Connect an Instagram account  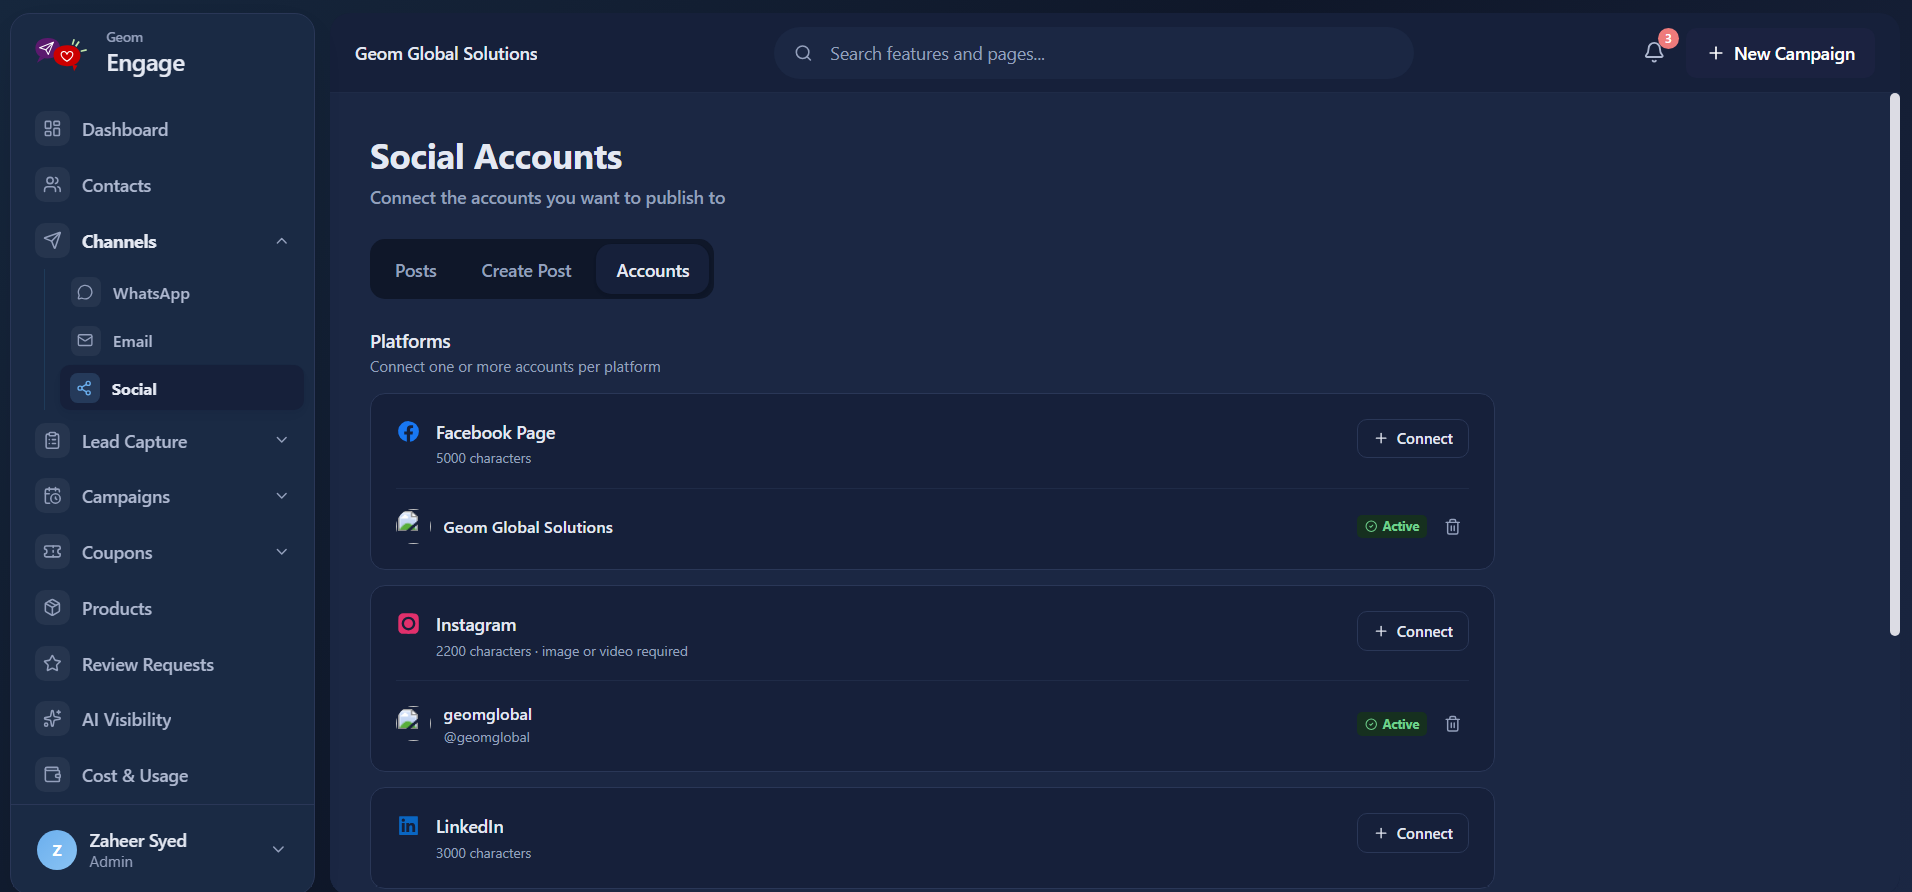[x=1412, y=631]
